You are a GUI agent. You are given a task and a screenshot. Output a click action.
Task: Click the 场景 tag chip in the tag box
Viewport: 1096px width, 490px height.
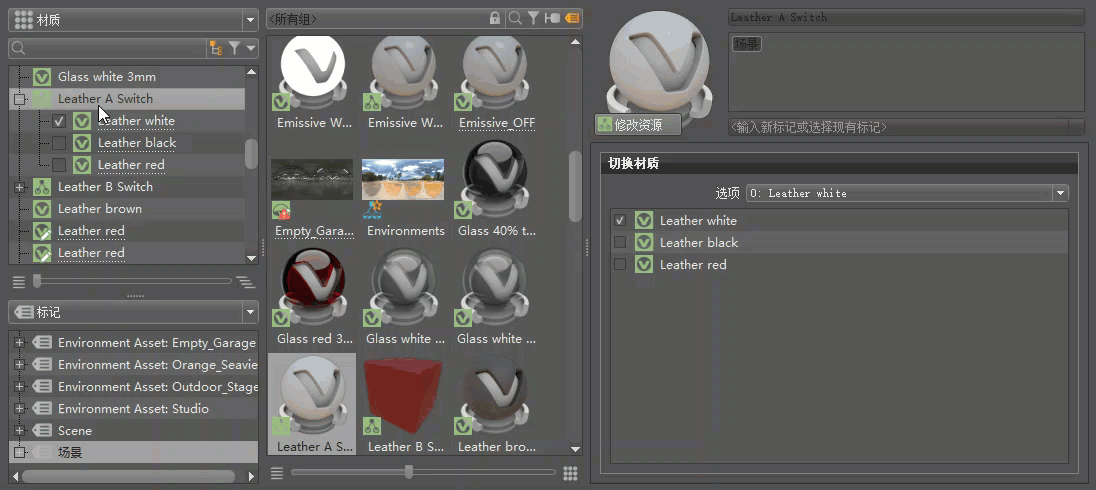pos(747,44)
